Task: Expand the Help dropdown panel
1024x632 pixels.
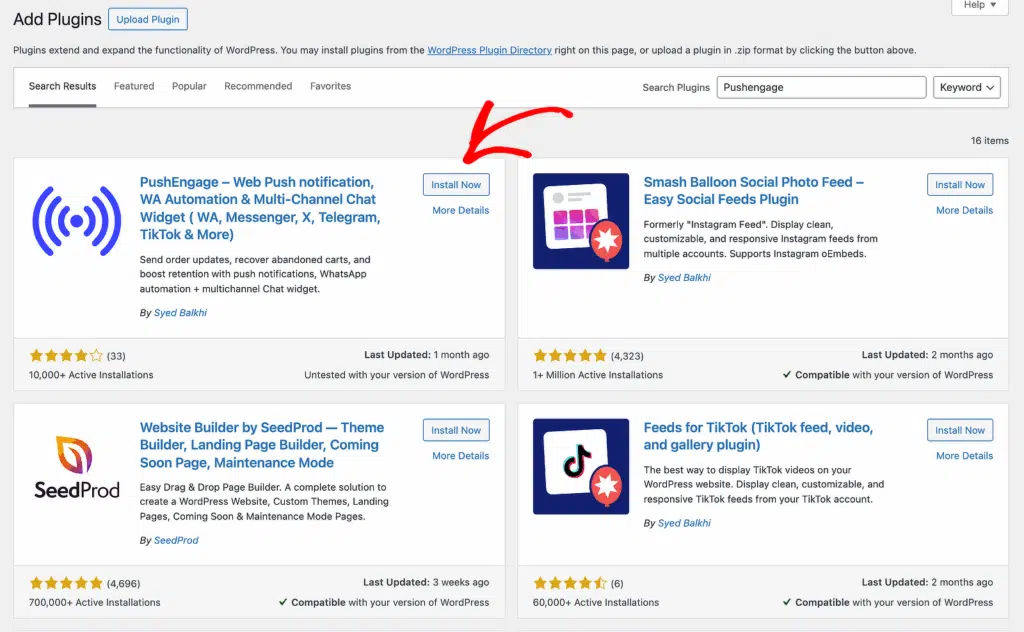Action: [x=980, y=5]
